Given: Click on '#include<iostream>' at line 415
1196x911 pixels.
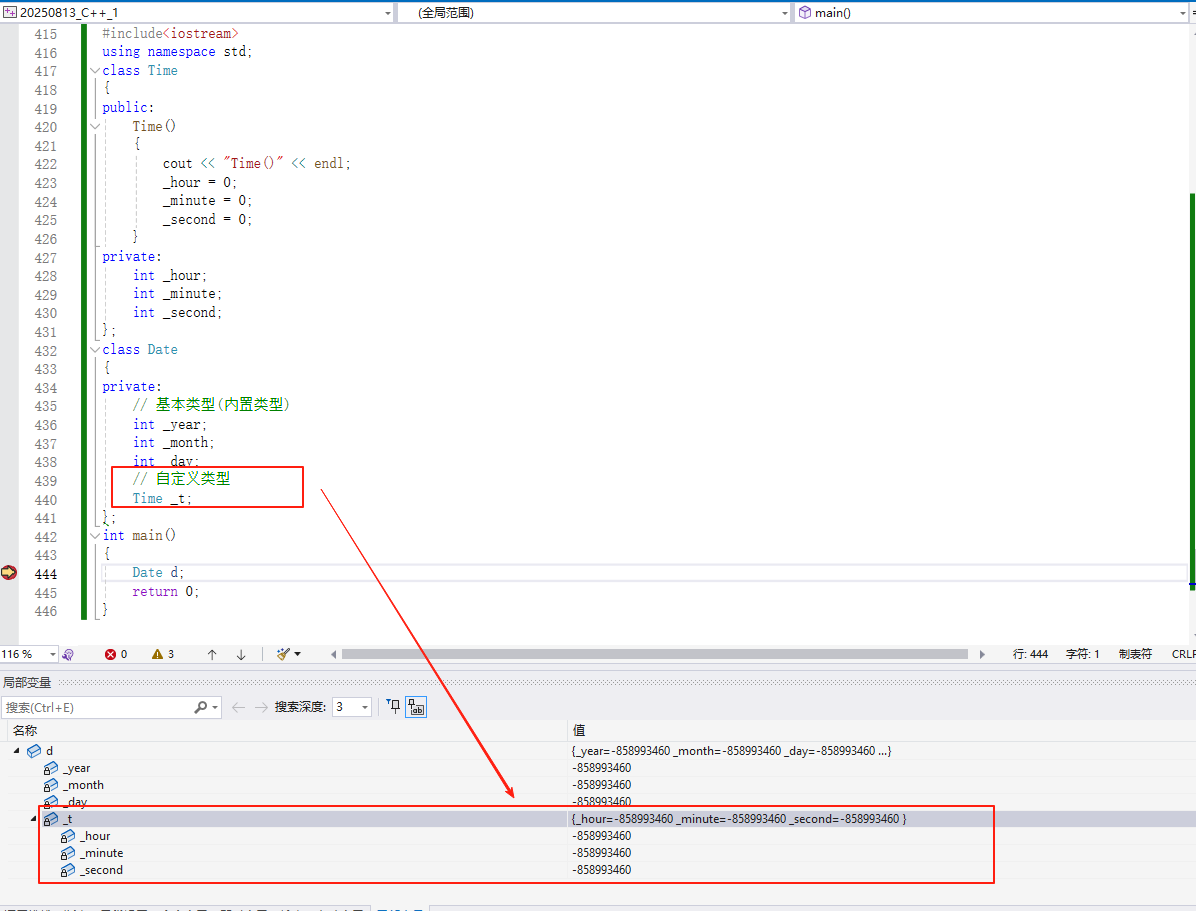Looking at the screenshot, I should [170, 33].
